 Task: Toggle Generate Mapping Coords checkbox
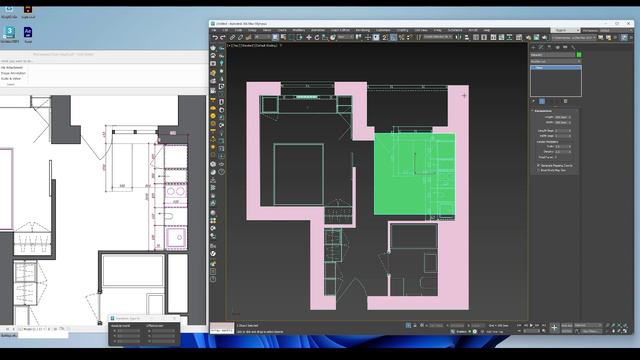coord(538,166)
